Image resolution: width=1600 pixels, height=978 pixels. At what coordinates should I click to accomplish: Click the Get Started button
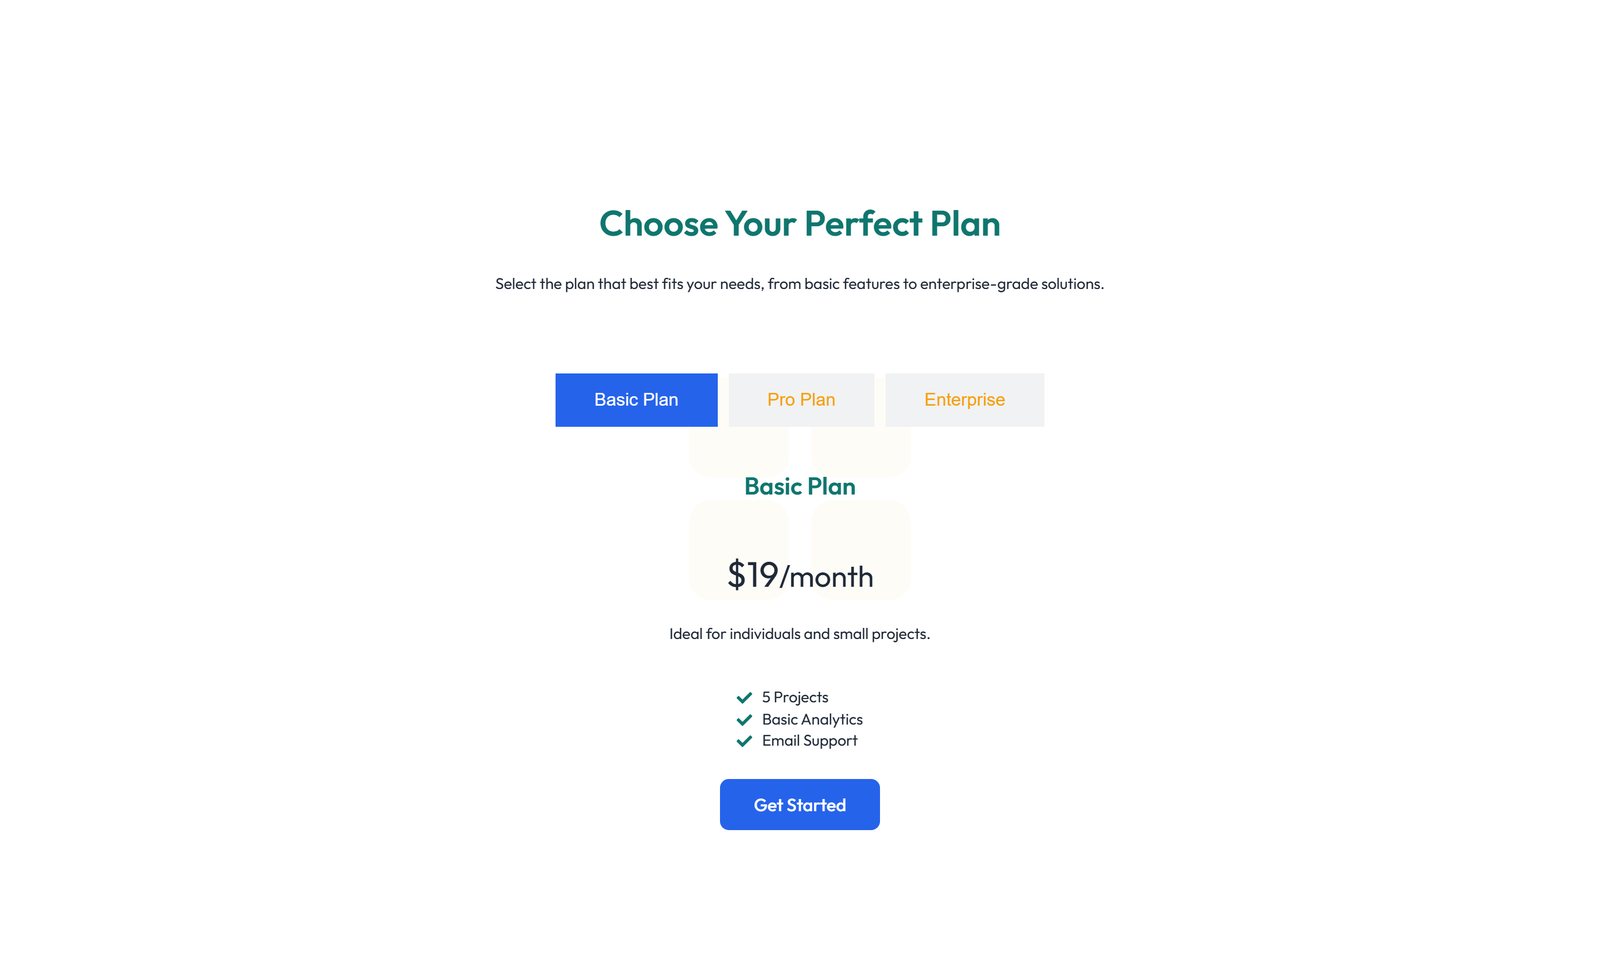(799, 804)
